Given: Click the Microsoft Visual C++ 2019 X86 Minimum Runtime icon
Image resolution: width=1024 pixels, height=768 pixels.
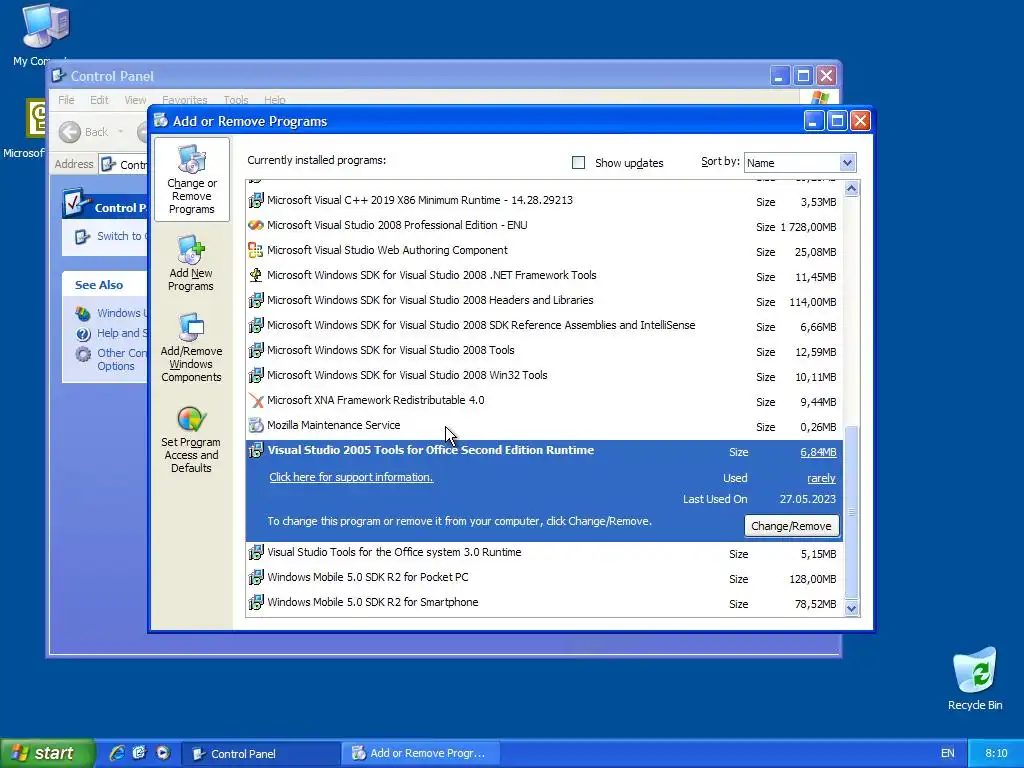Looking at the screenshot, I should coord(256,200).
